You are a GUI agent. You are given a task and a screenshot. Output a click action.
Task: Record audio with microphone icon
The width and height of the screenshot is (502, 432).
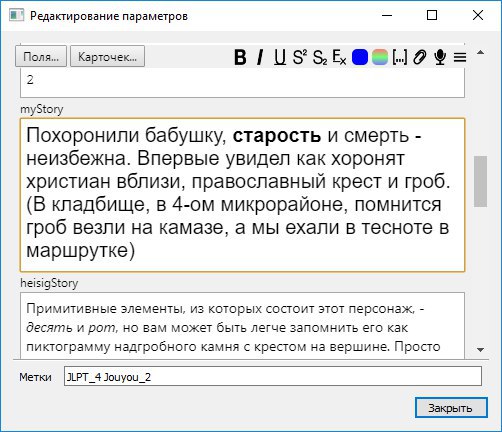(x=440, y=57)
